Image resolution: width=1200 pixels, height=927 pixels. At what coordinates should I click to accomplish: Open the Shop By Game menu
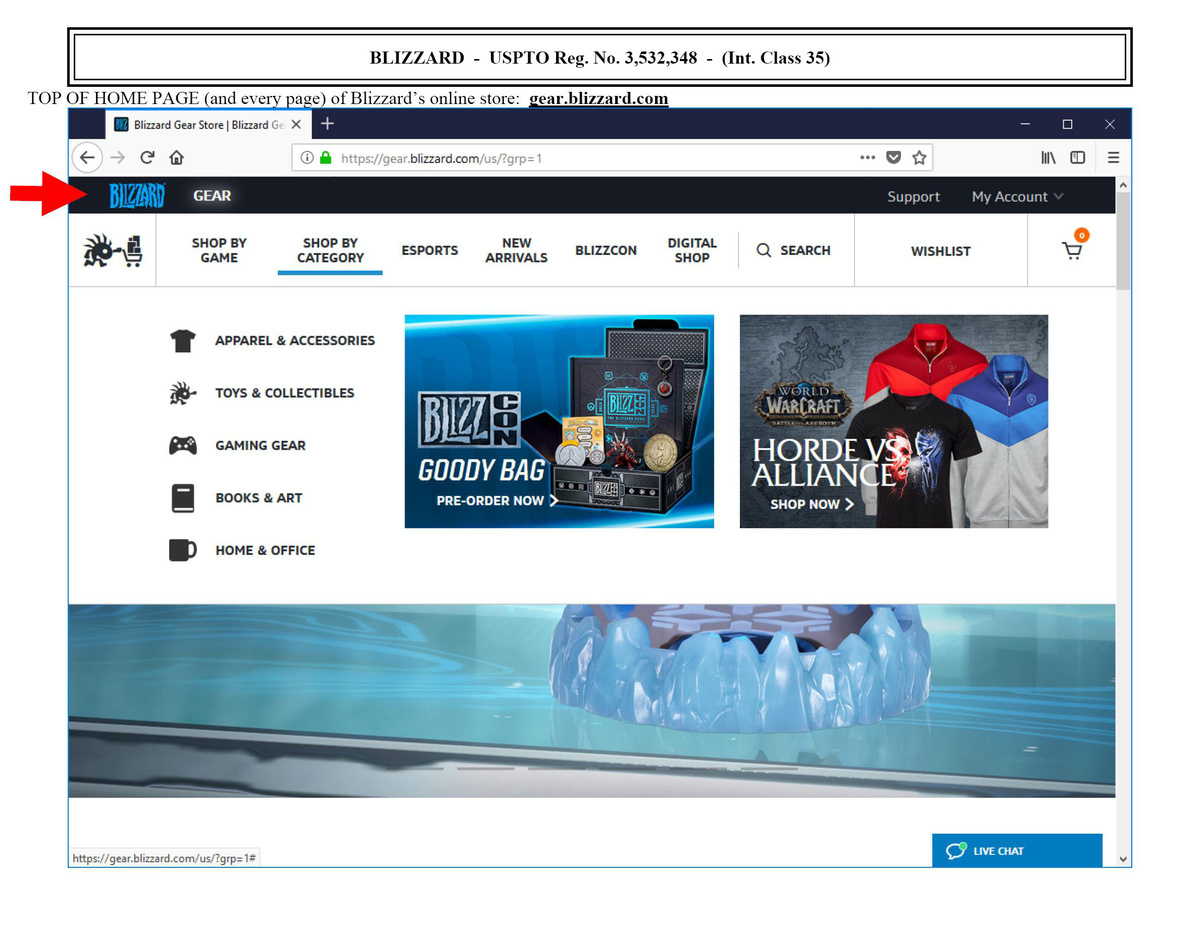click(219, 250)
